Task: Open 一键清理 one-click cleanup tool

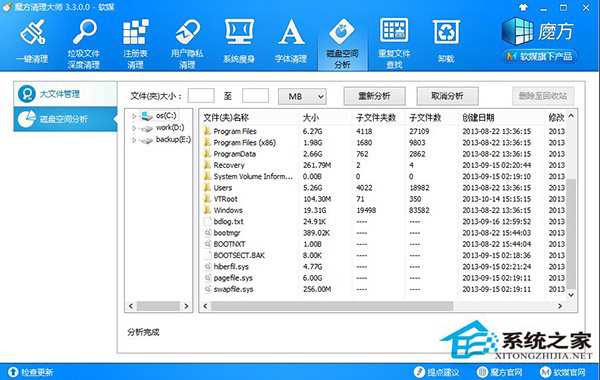Action: coord(32,41)
